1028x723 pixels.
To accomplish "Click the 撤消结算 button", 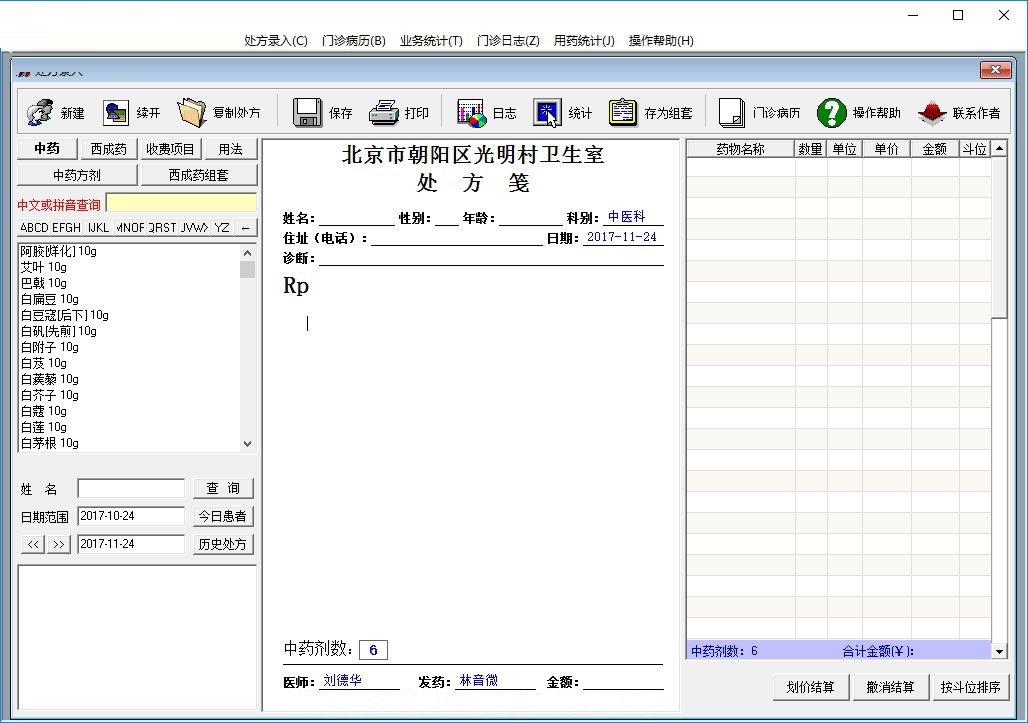I will [x=890, y=687].
